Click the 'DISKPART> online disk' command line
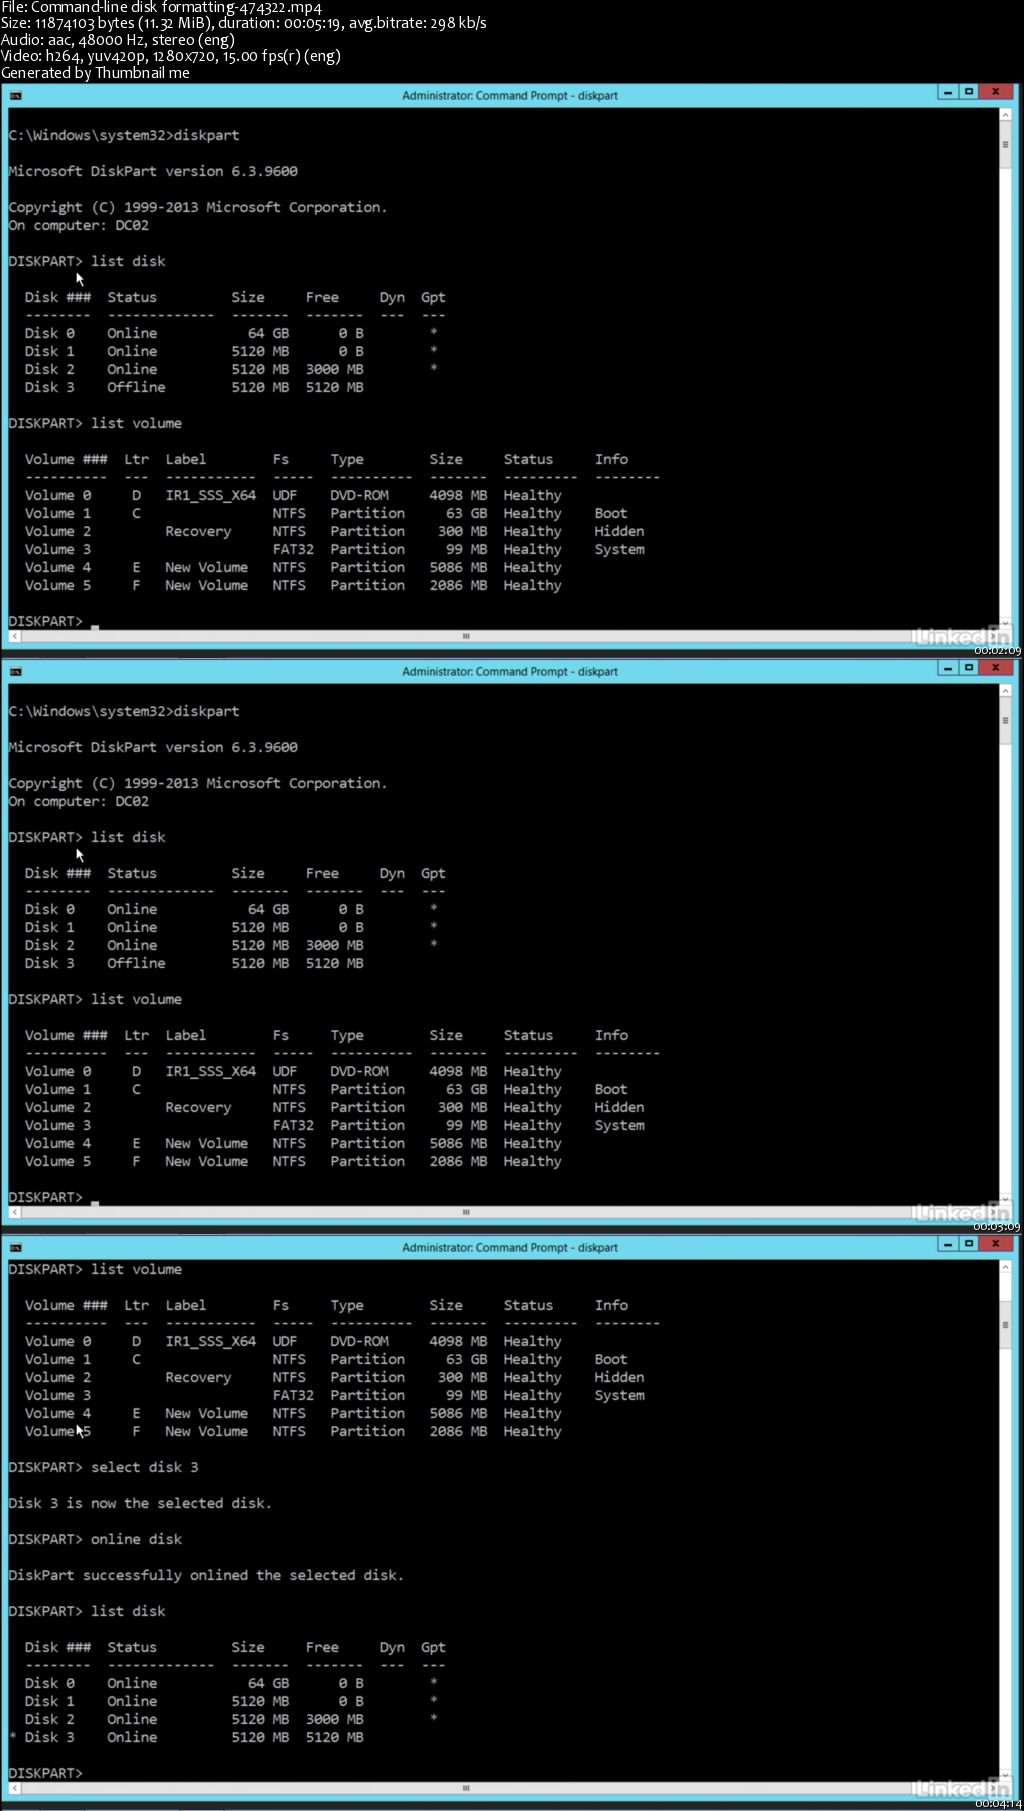Screen dimensions: 1024x1811 pyautogui.click(x=95, y=1540)
